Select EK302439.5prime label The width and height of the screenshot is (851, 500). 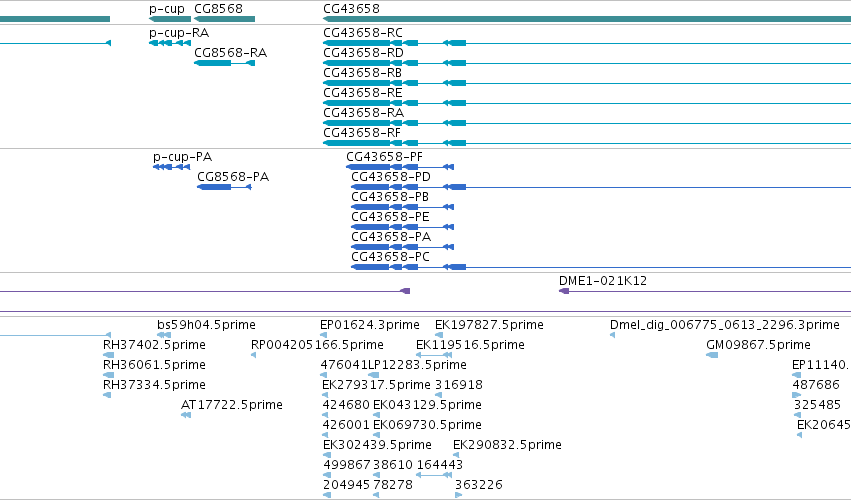coord(377,445)
